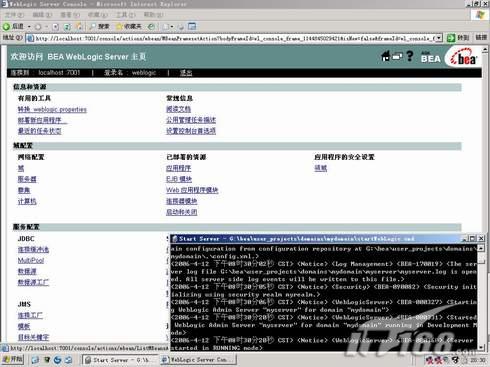Click the Mail toolbar icon
Image resolution: width=490 pixels, height=367 pixels.
tap(166, 26)
